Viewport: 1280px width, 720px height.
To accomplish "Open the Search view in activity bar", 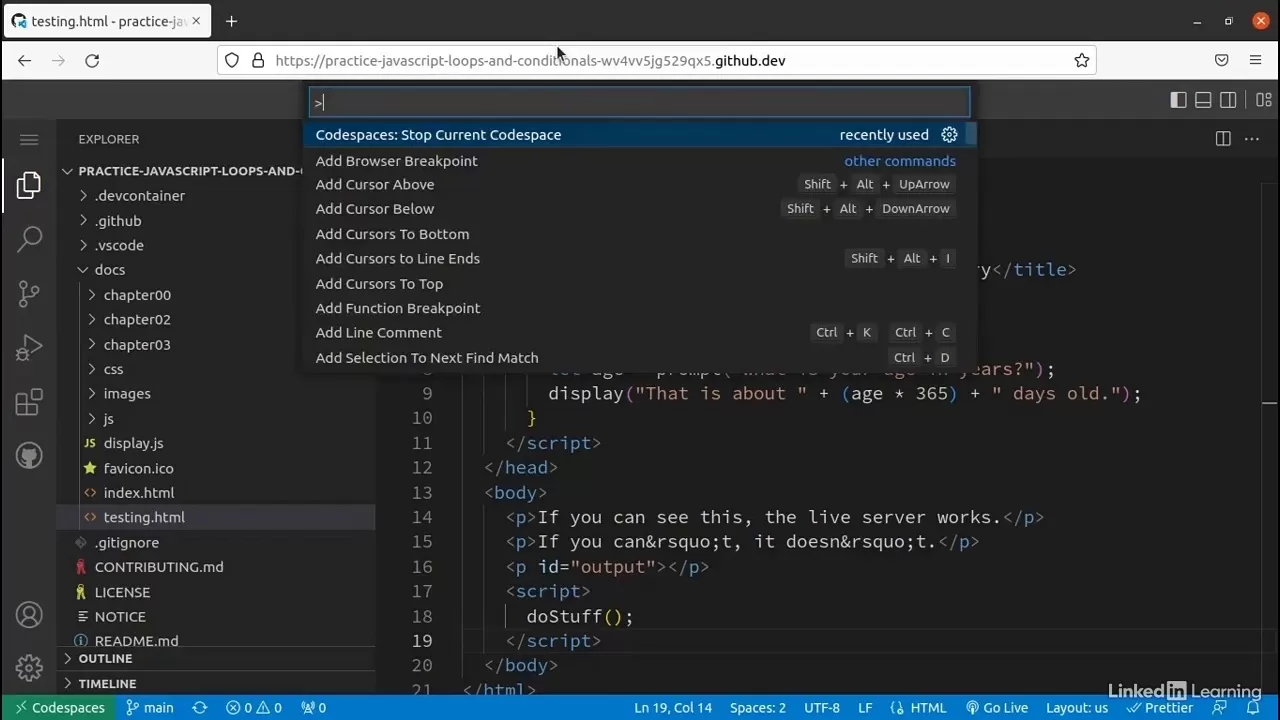I will pos(29,238).
